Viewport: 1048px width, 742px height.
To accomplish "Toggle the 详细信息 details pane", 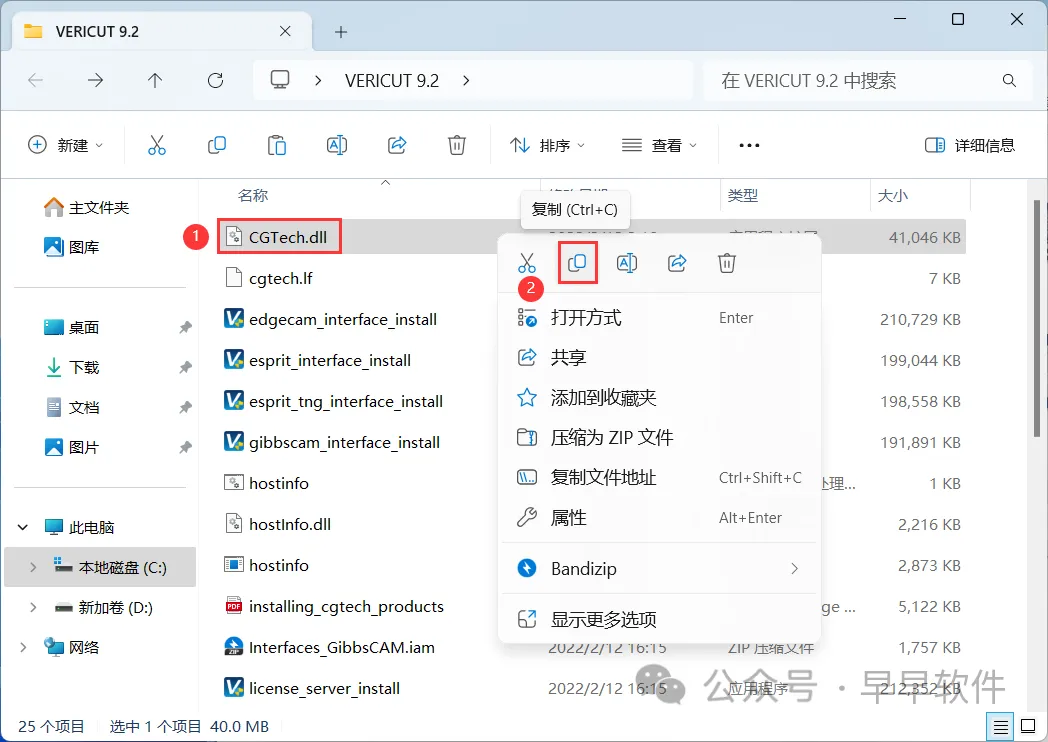I will tap(970, 145).
